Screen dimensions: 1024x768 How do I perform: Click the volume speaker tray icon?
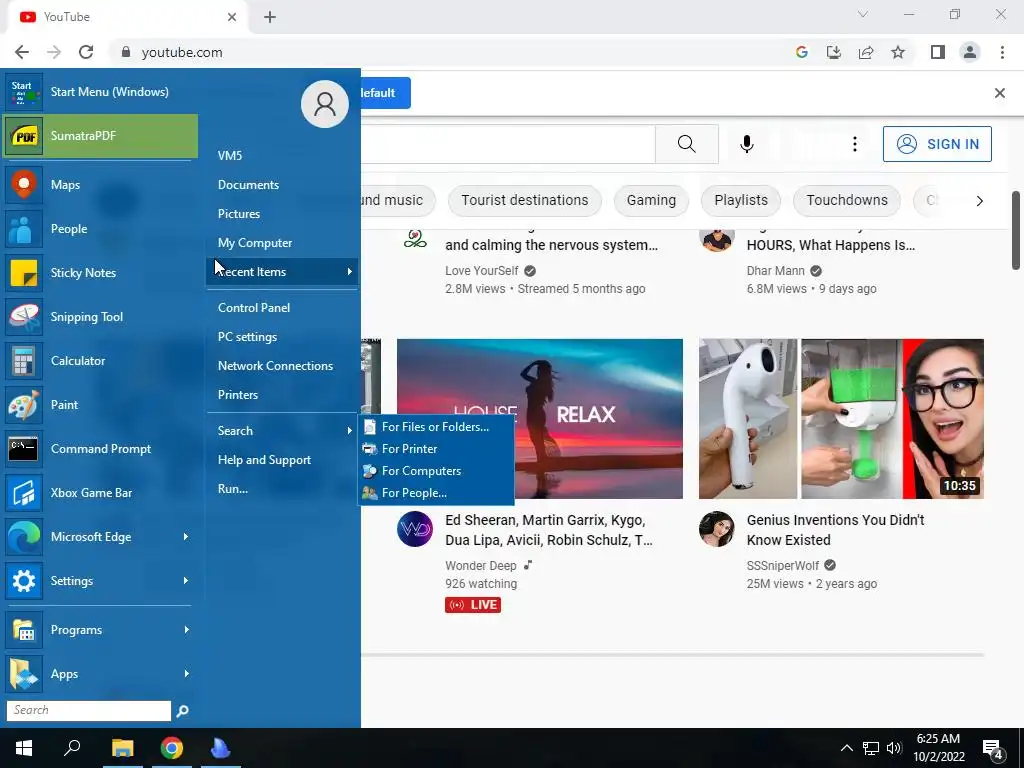(x=894, y=748)
